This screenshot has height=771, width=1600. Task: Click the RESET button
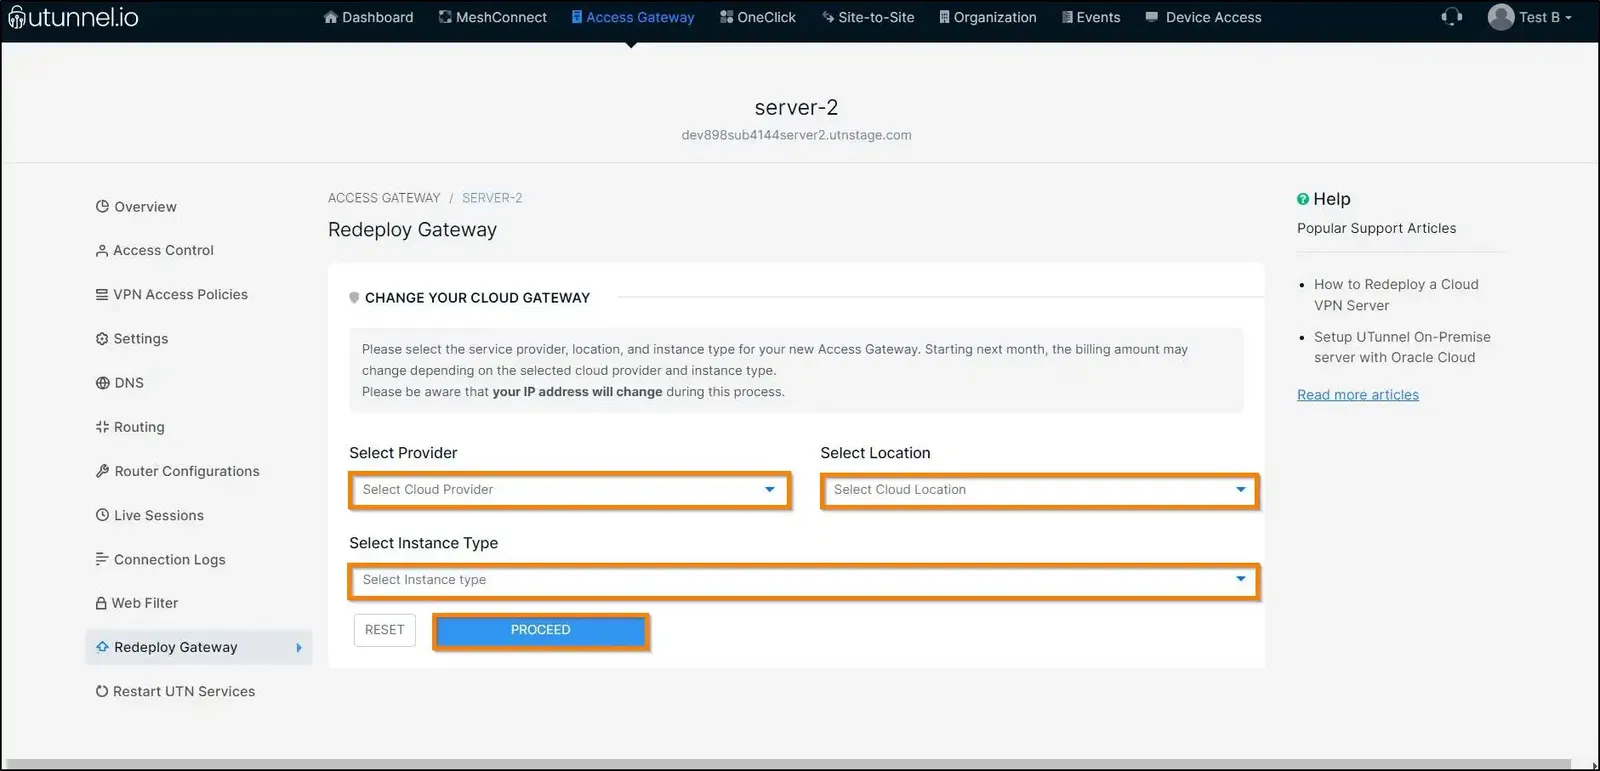[x=384, y=630]
